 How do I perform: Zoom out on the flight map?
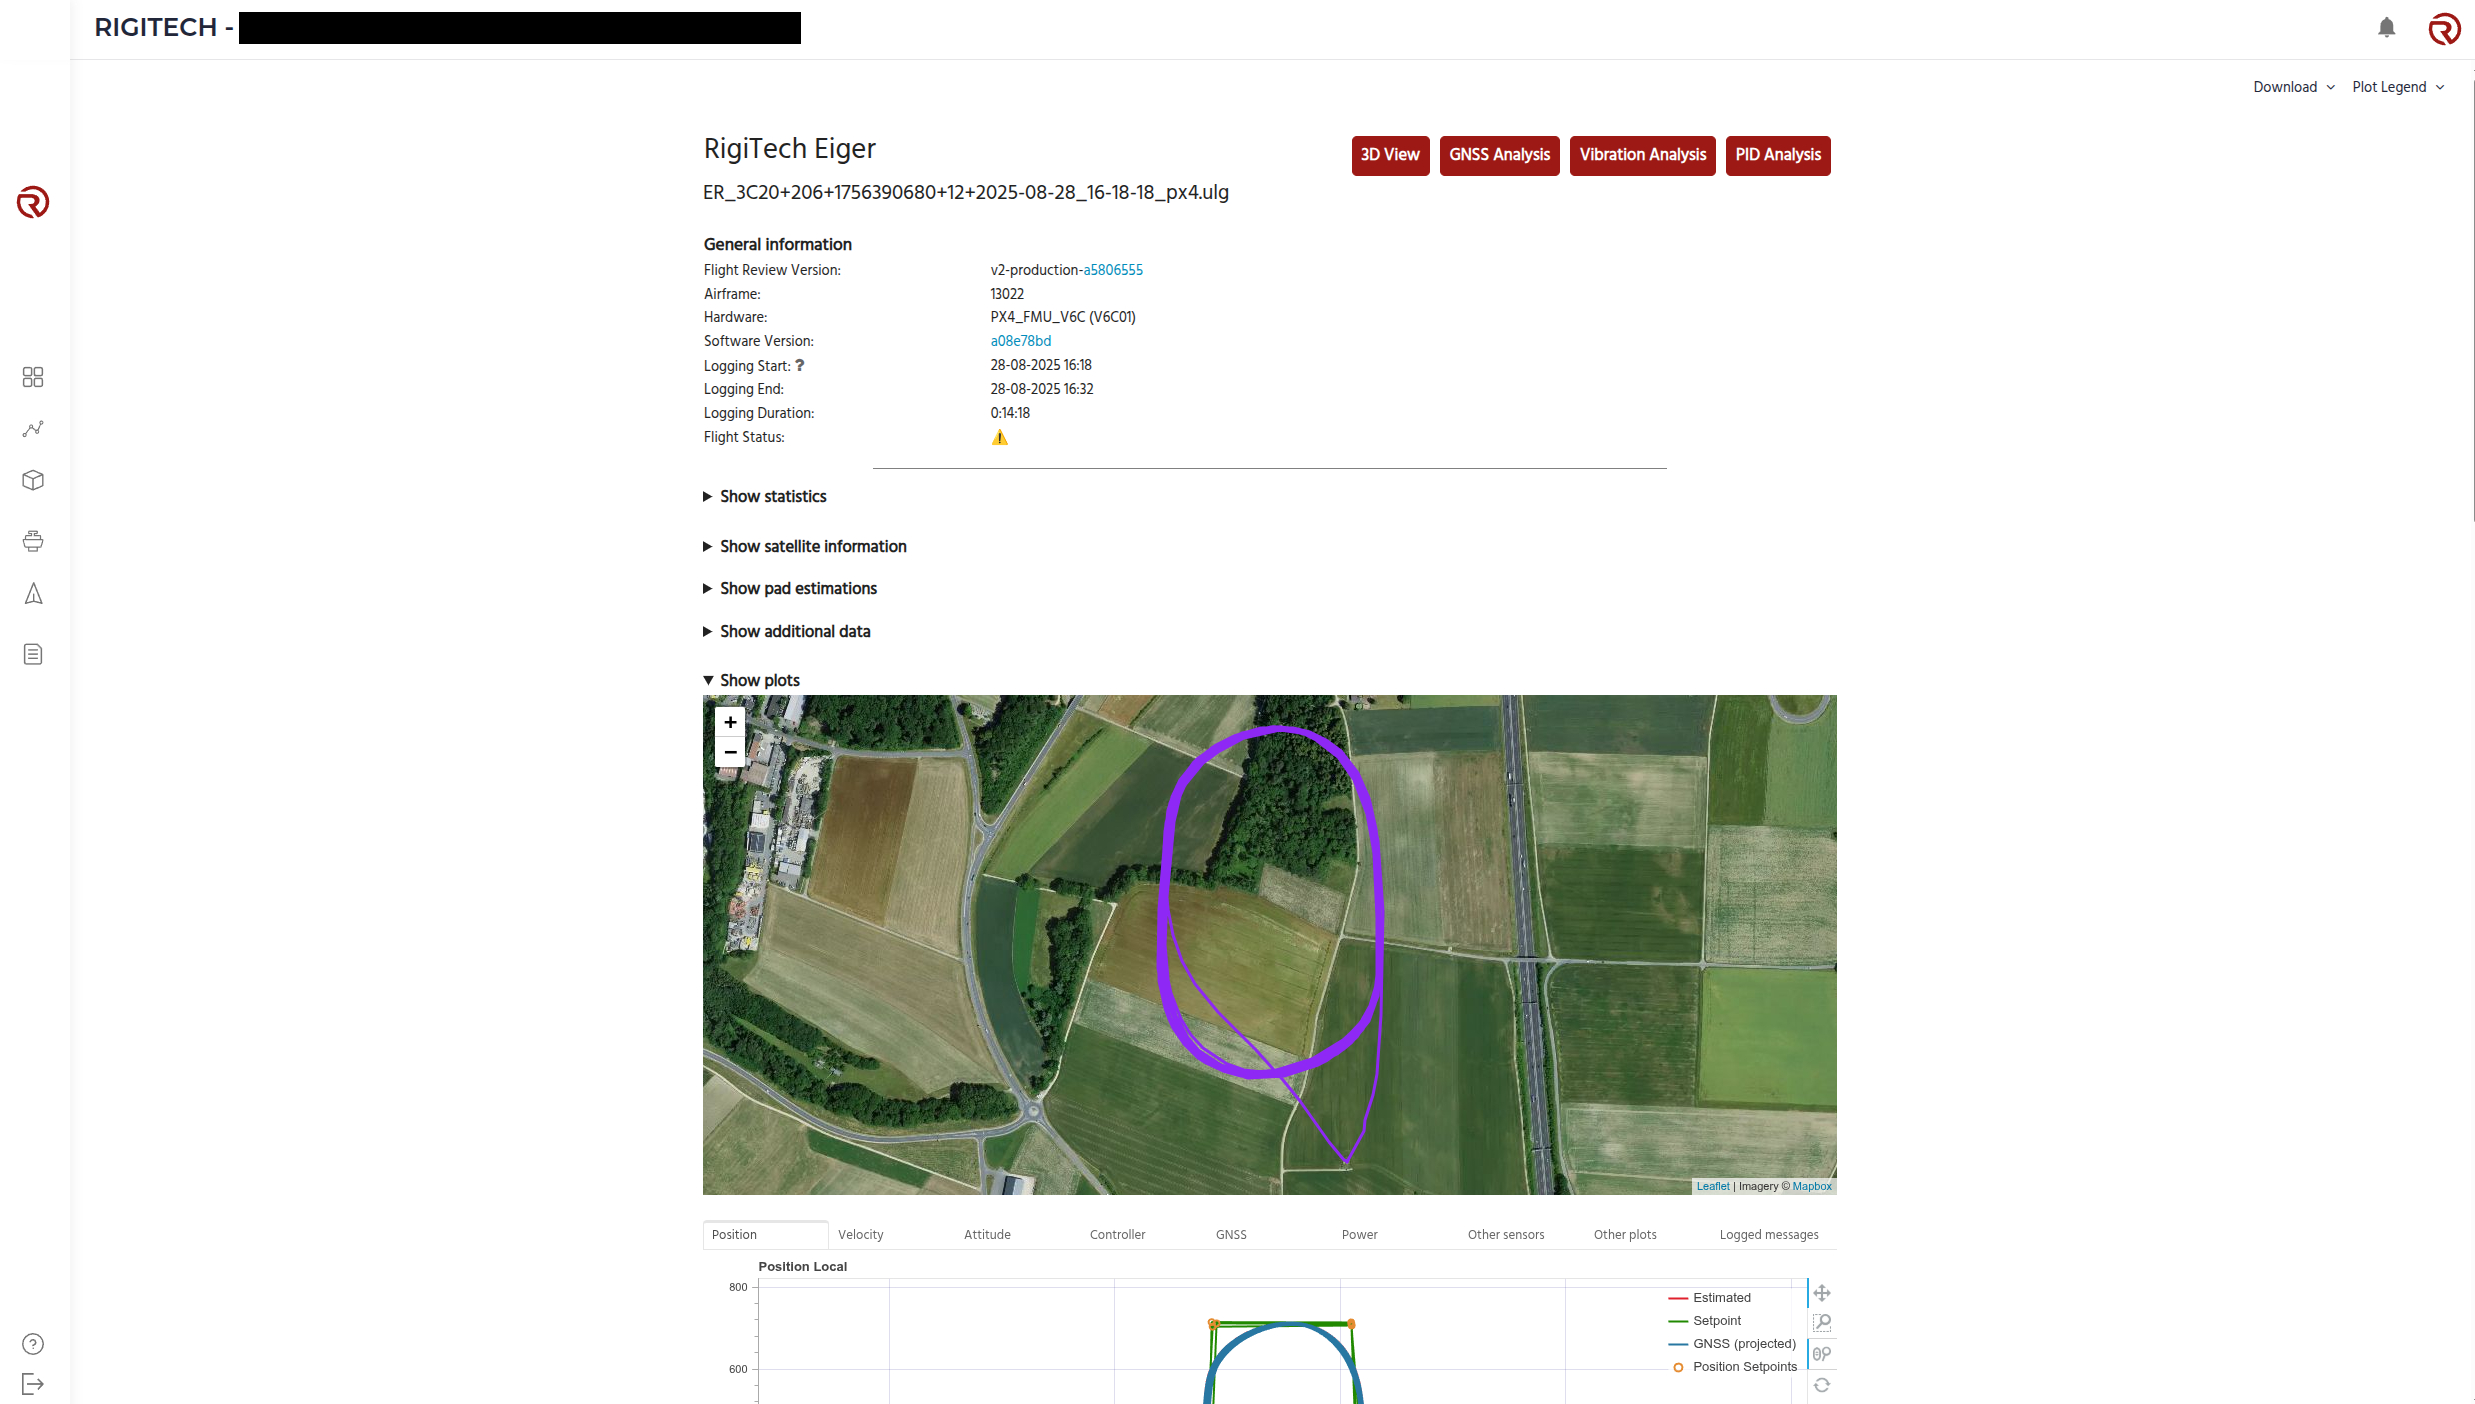pyautogui.click(x=730, y=752)
